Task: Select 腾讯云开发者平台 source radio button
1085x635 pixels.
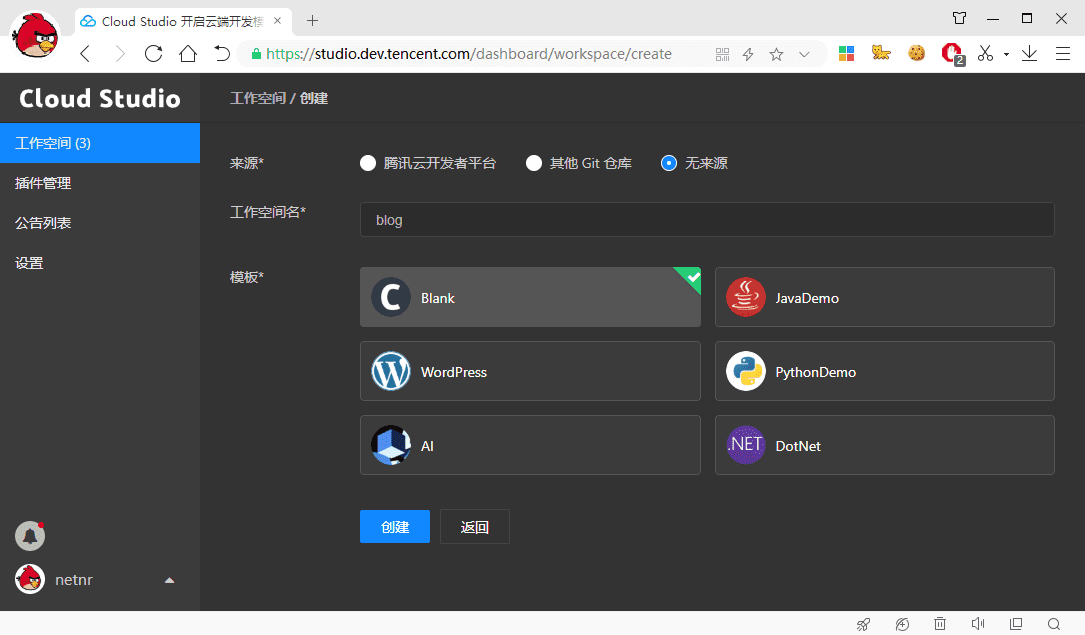Action: click(x=368, y=163)
